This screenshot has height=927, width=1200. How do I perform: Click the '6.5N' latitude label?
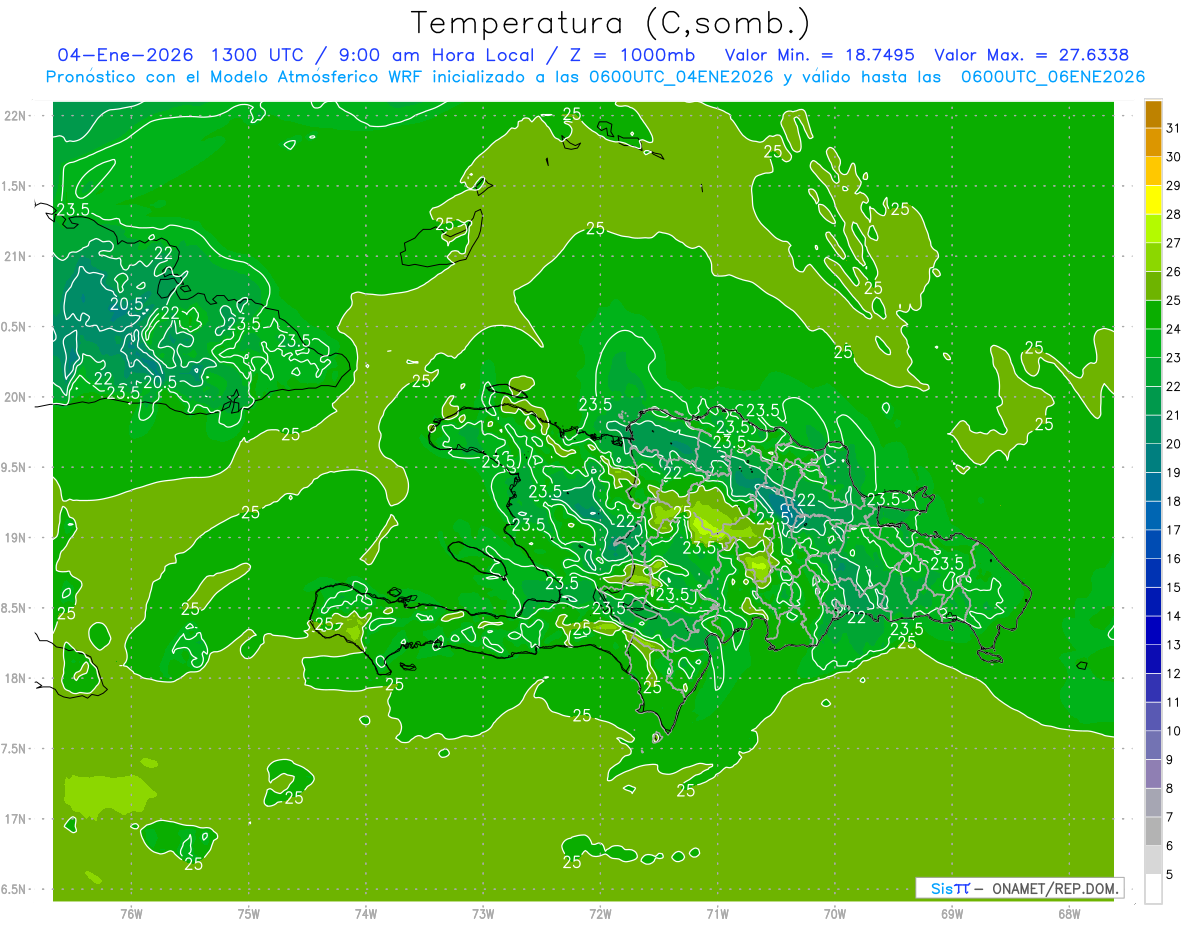pyautogui.click(x=15, y=889)
